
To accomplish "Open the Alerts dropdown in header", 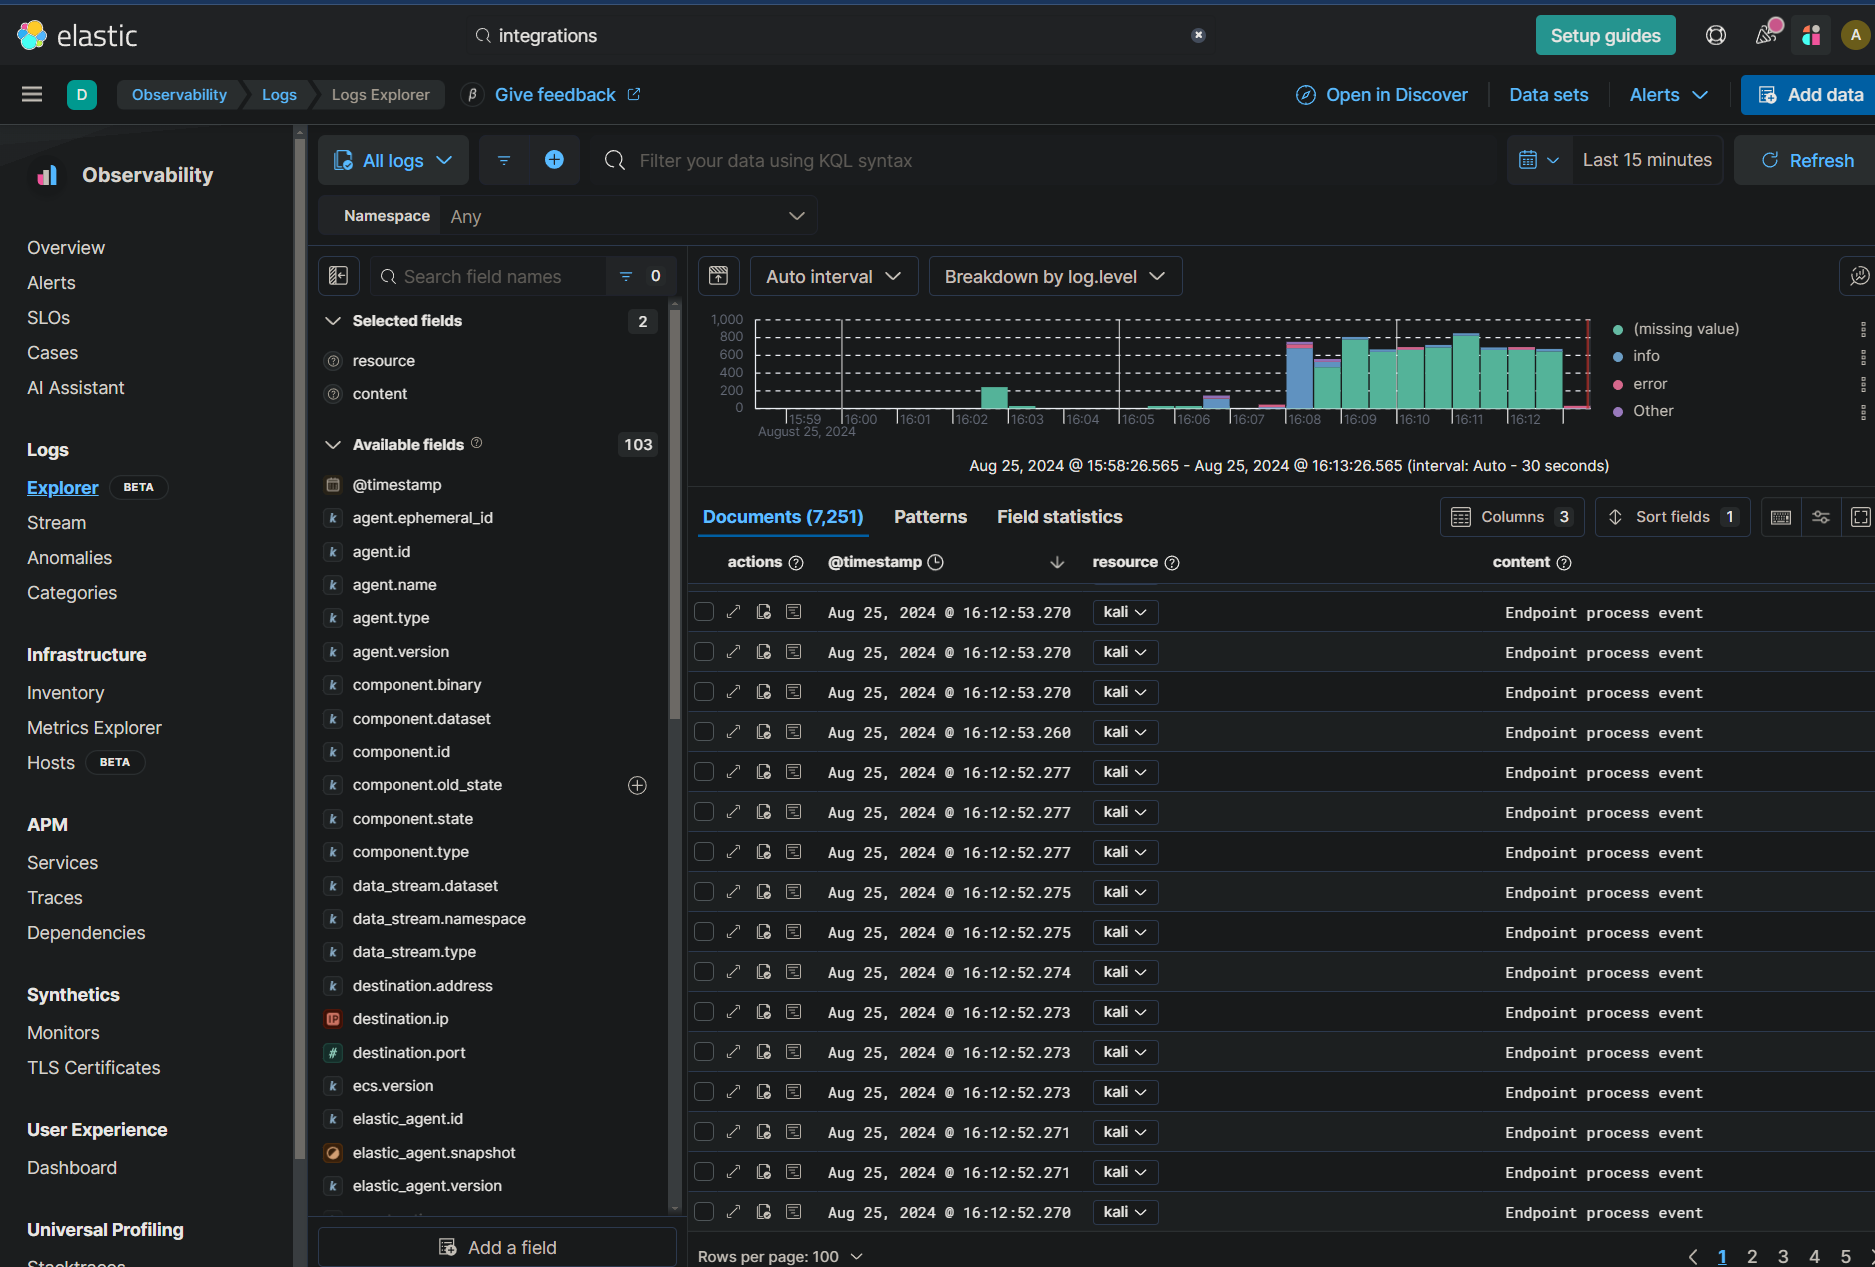I will tap(1669, 95).
